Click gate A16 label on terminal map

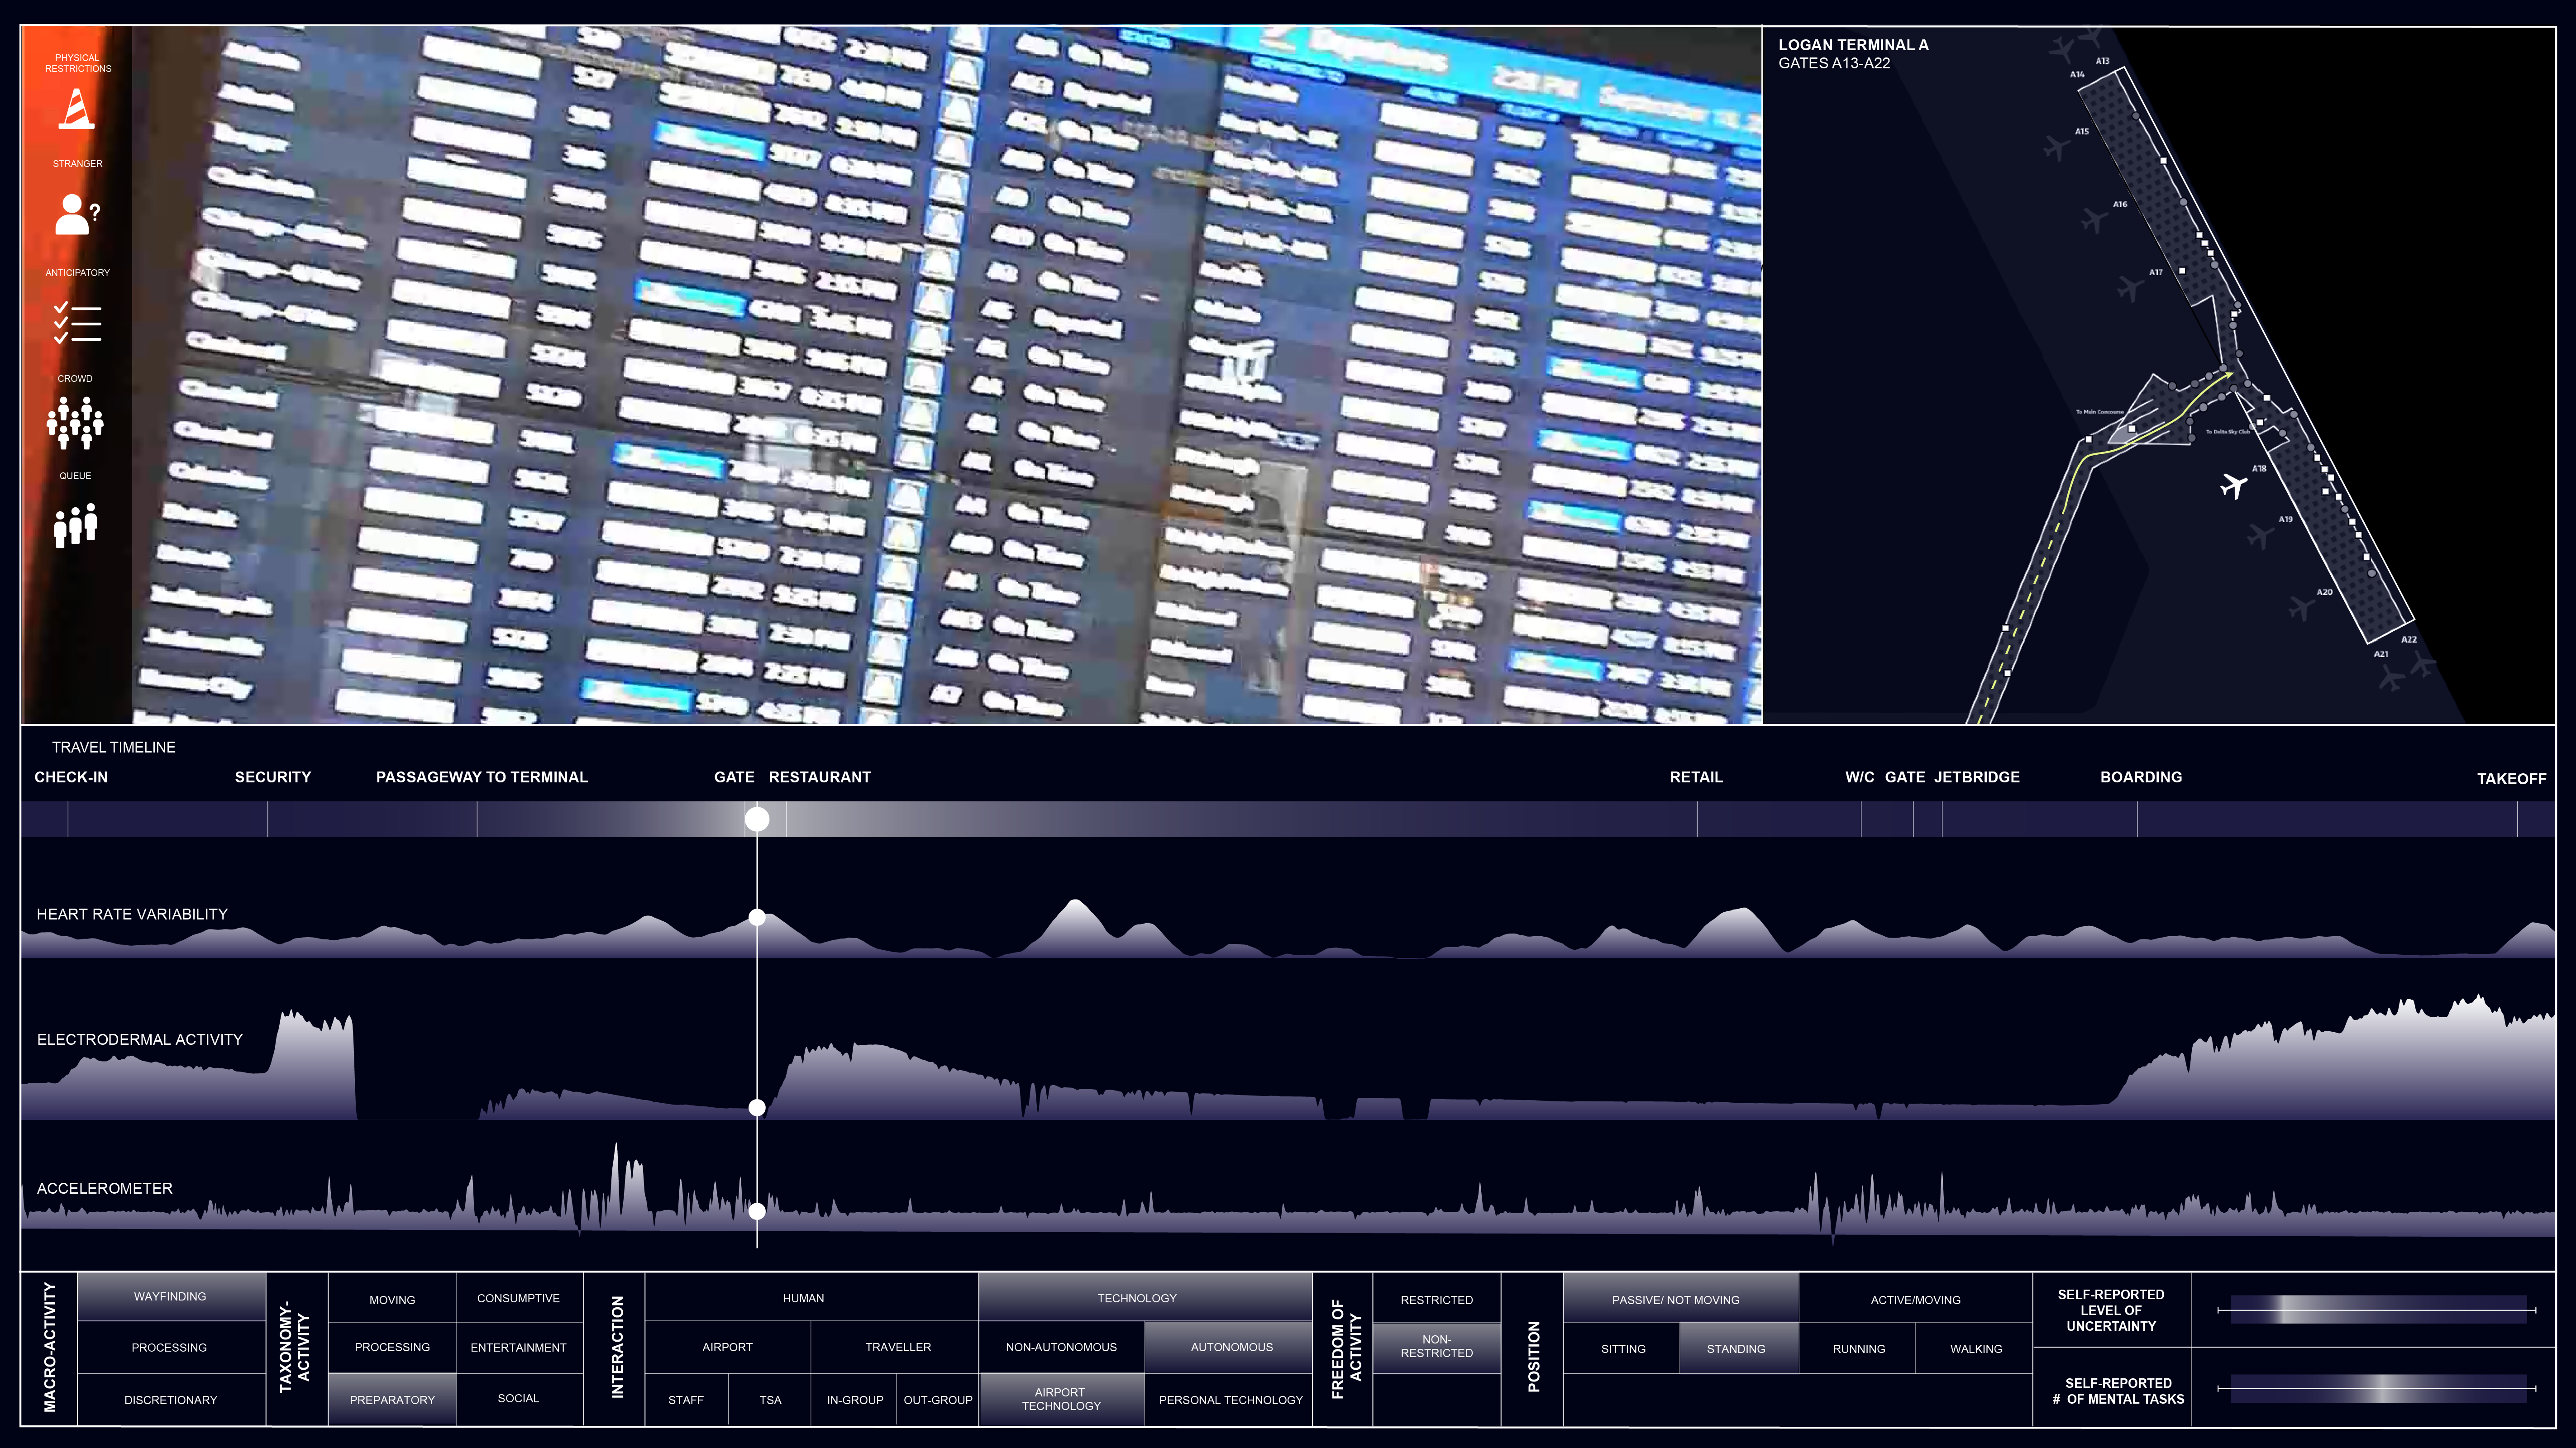click(x=2119, y=204)
